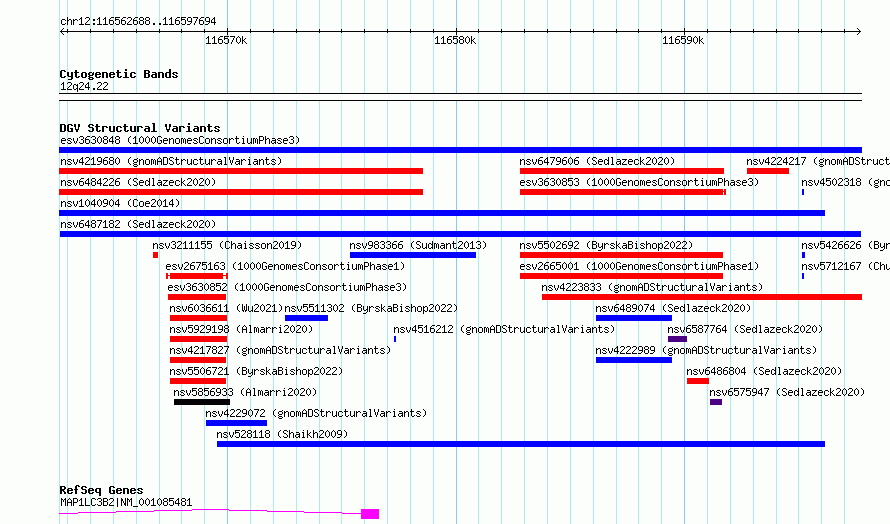Select the nsv4224217 short red bar
Screen dimensions: 890x524
click(x=767, y=171)
